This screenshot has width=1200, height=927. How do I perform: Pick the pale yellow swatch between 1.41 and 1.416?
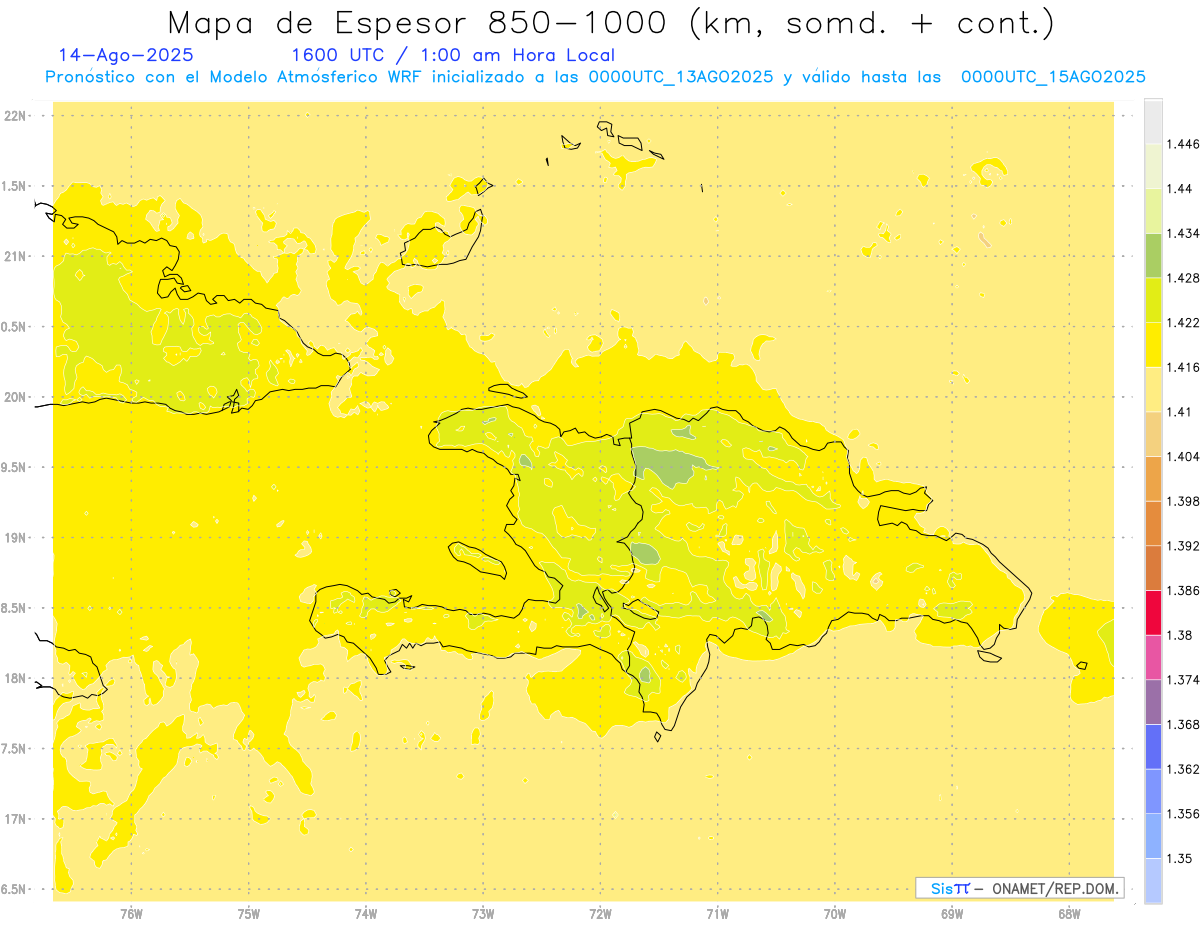click(x=1153, y=389)
